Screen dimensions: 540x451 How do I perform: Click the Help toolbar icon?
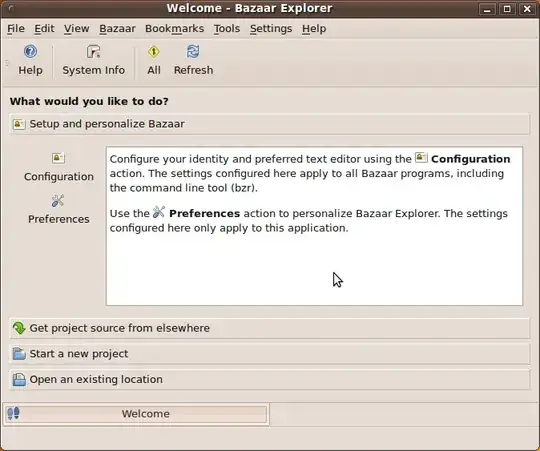click(x=30, y=52)
